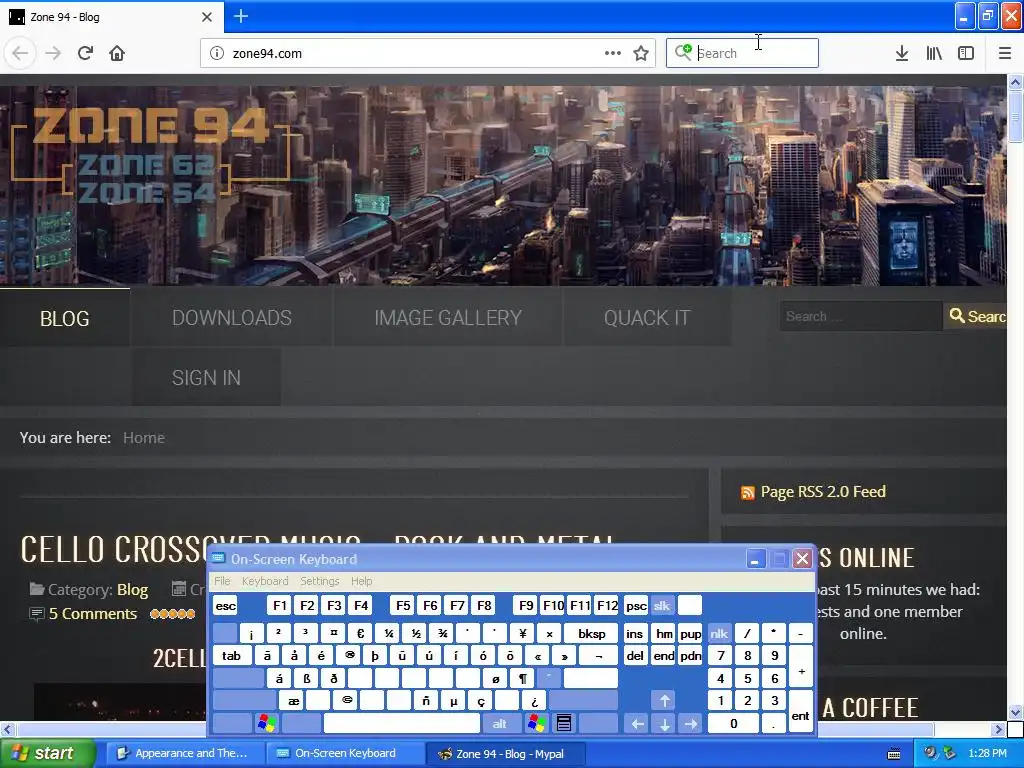
Task: Open the 5 Comments link
Action: [x=93, y=614]
